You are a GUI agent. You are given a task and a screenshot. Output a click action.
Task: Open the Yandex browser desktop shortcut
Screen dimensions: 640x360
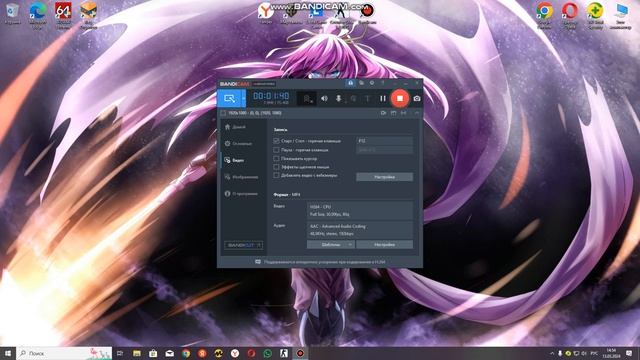click(x=266, y=13)
